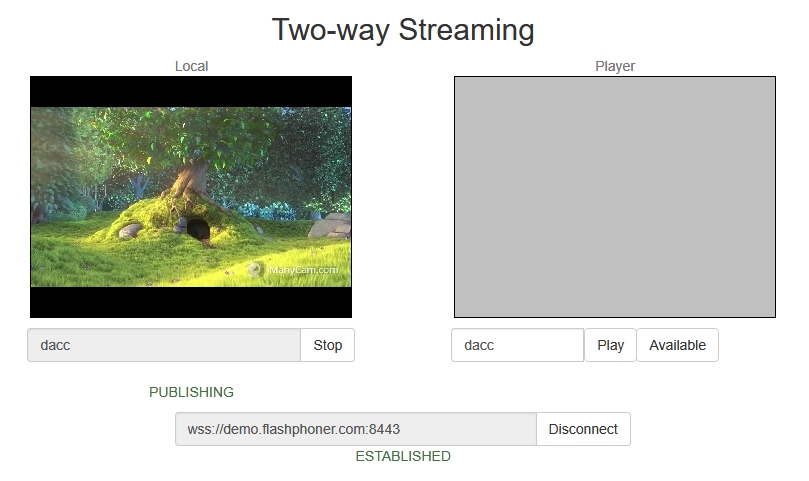The height and width of the screenshot is (481, 809).
Task: Select the player stream name input
Action: (517, 345)
